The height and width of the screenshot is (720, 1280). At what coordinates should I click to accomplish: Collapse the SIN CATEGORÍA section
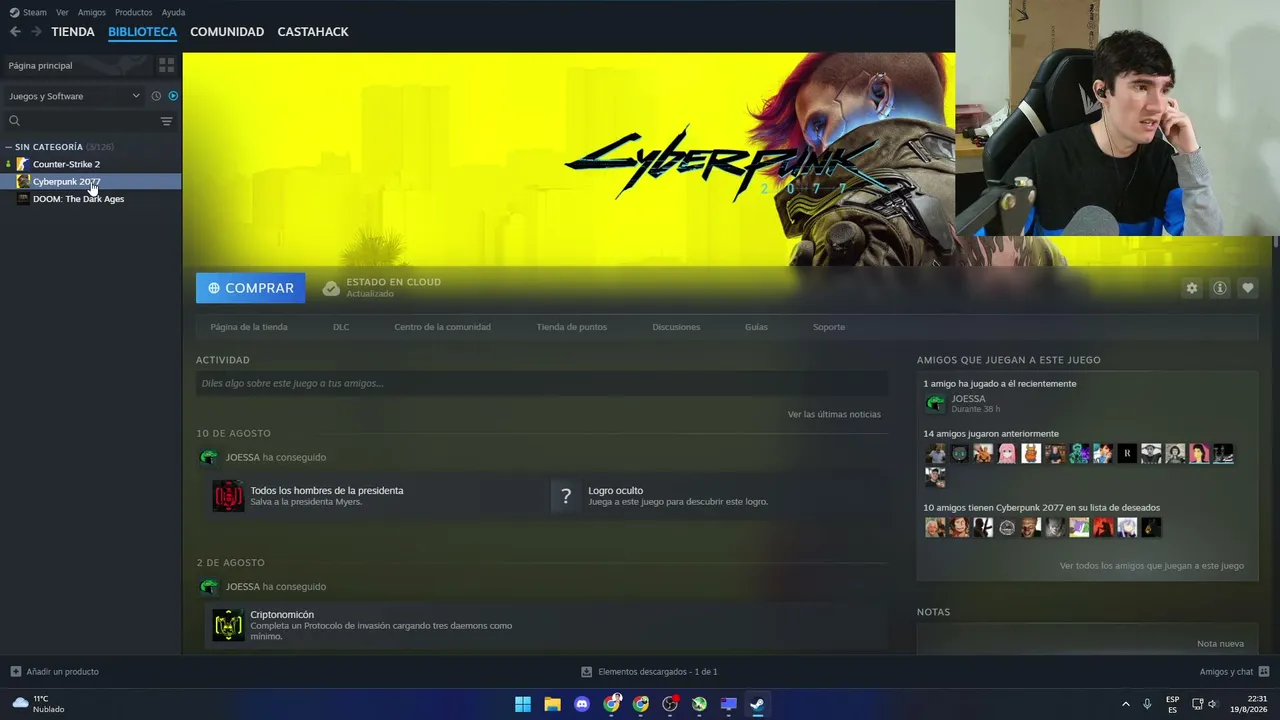pos(8,147)
